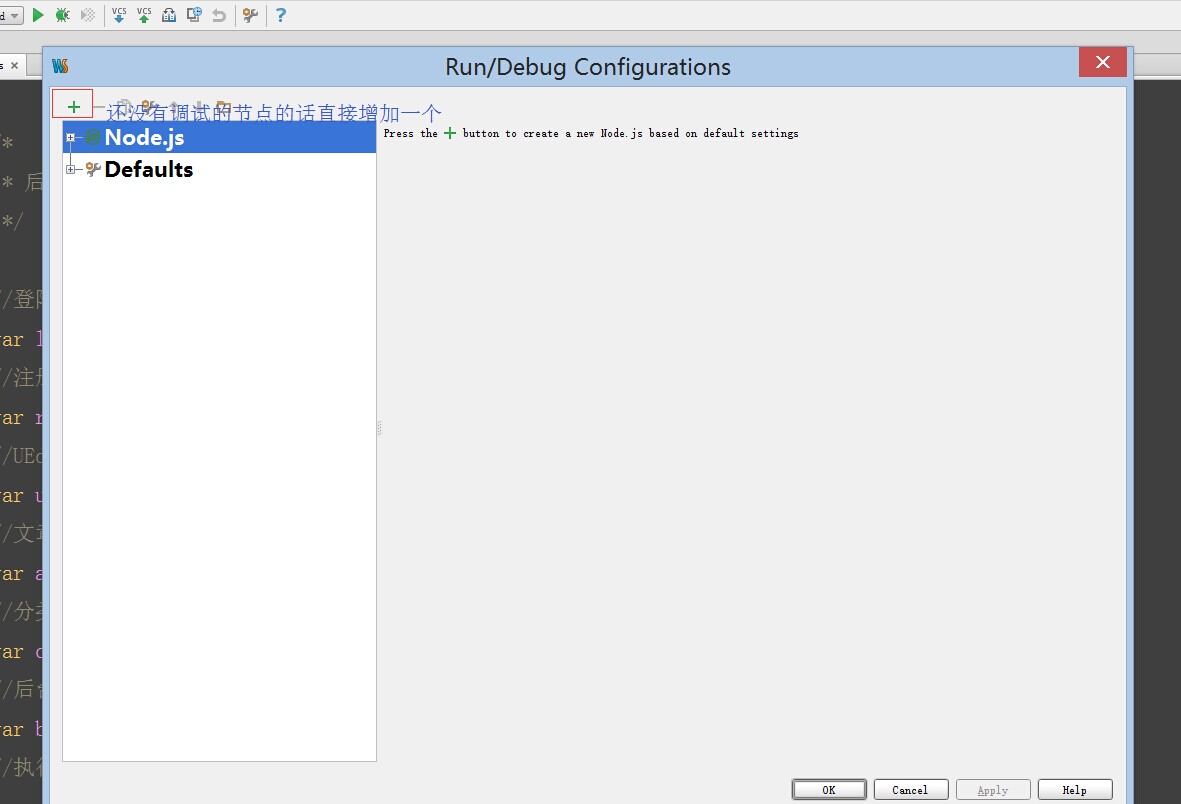Show history via the clock-and-monitor toolbar icon
The height and width of the screenshot is (804, 1181).
coord(194,15)
